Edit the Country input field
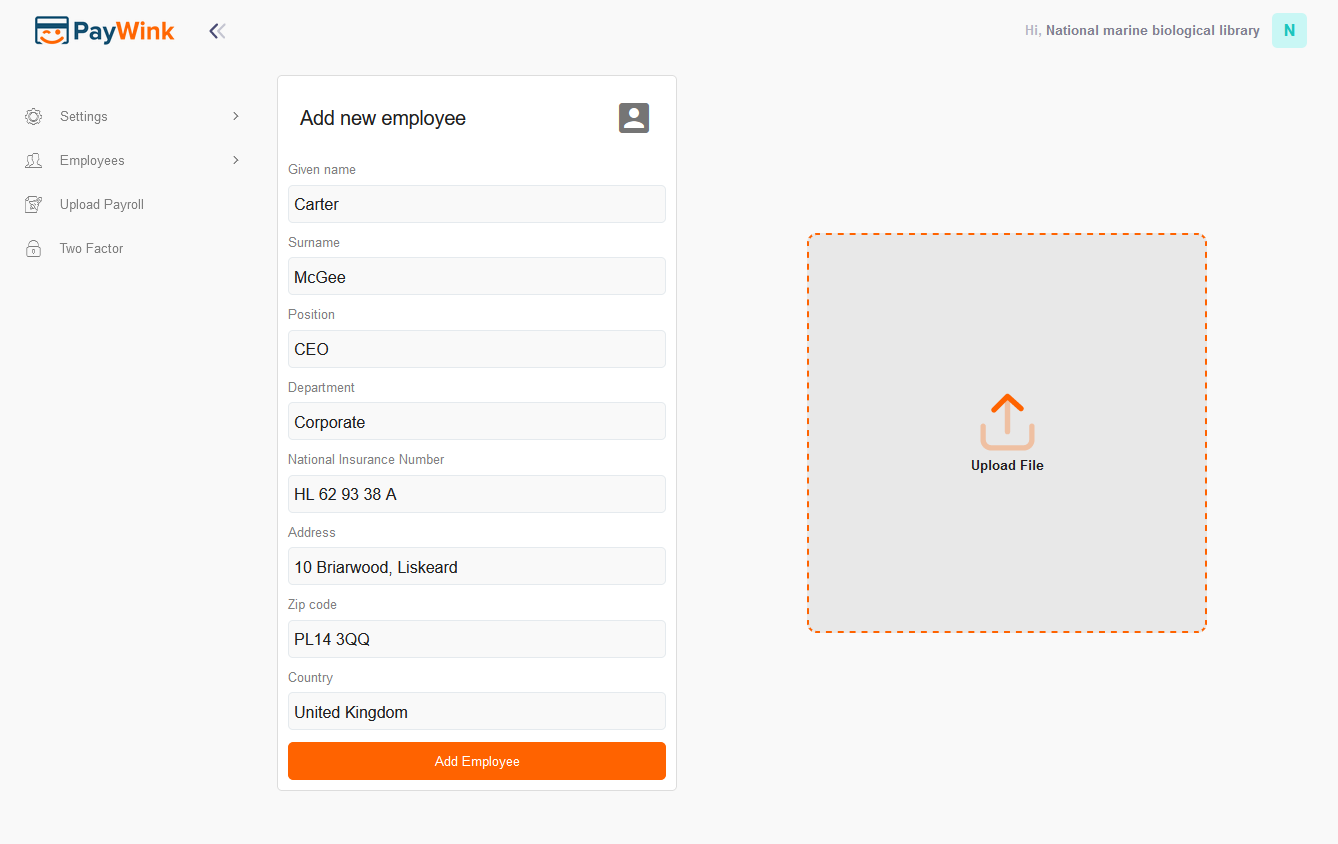 click(476, 712)
